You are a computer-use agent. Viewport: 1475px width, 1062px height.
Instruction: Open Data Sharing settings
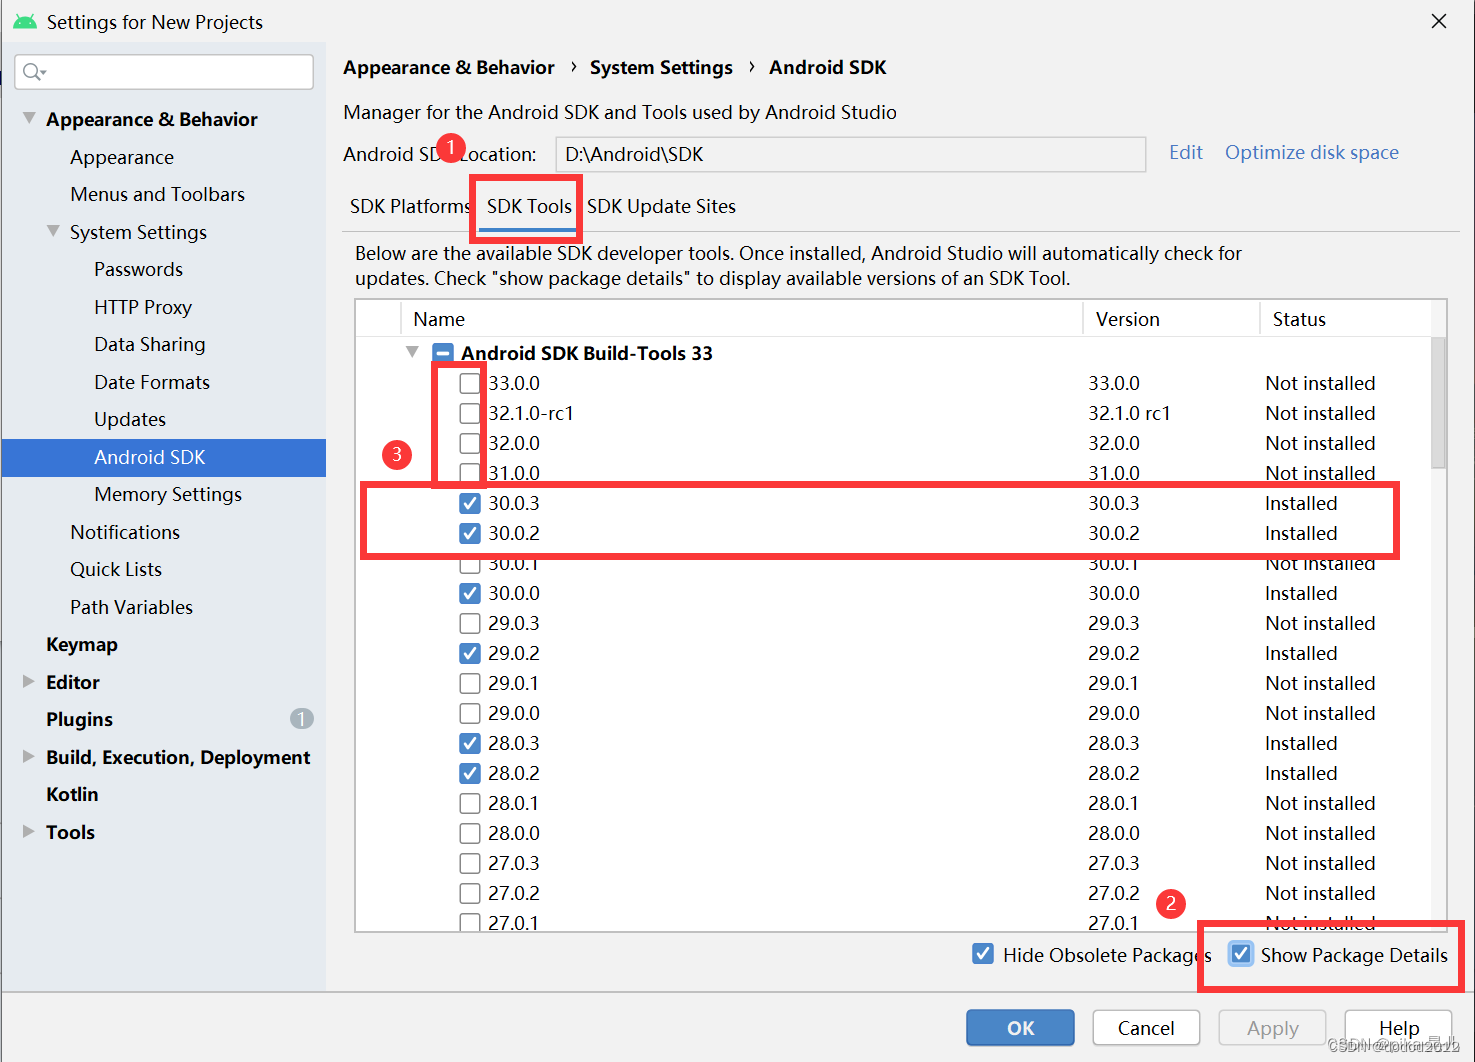tap(150, 344)
